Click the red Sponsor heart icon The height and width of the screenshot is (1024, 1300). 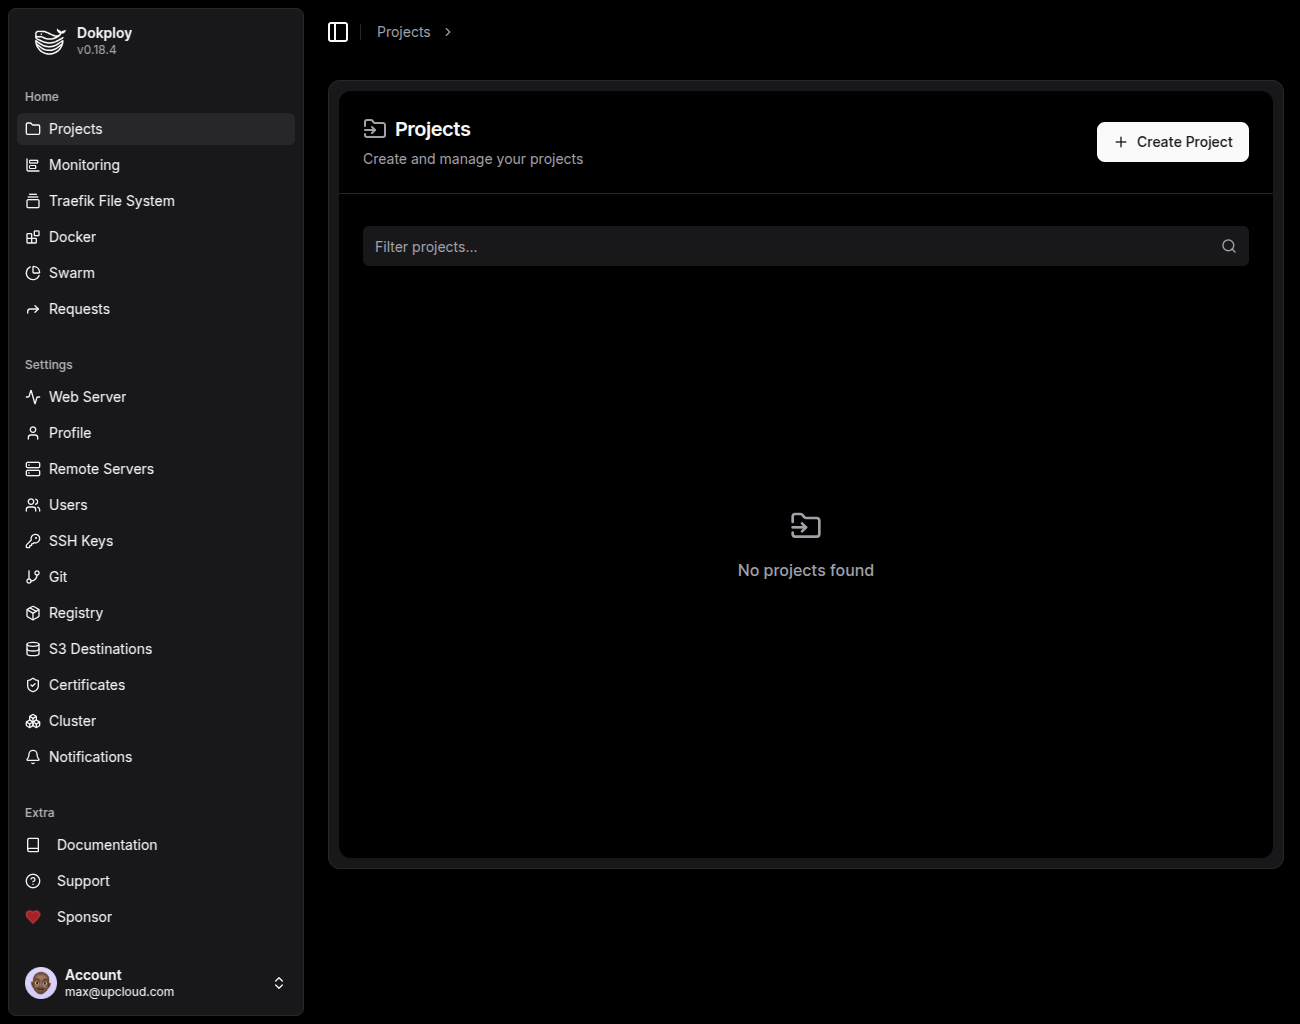pos(32,917)
